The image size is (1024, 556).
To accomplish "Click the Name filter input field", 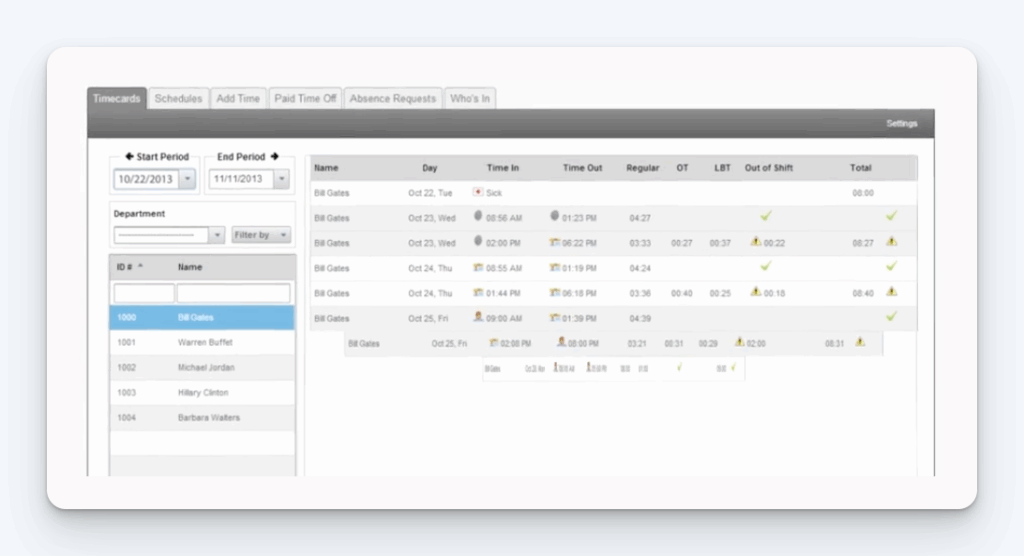I will coord(234,293).
